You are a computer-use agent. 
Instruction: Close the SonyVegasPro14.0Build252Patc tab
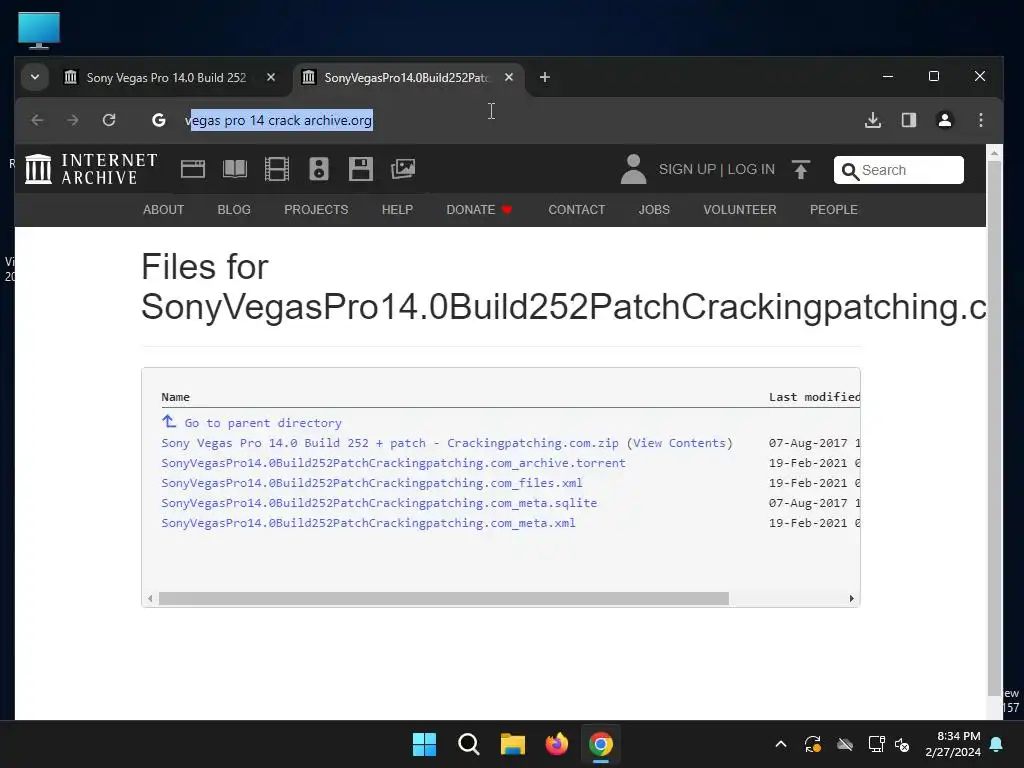coord(509,77)
